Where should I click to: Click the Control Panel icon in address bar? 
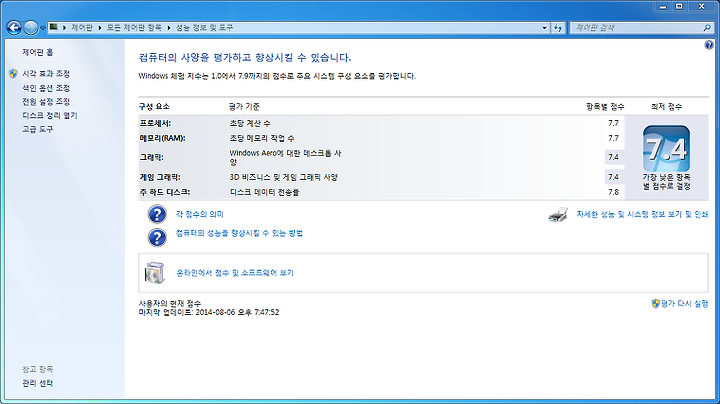pos(54,27)
